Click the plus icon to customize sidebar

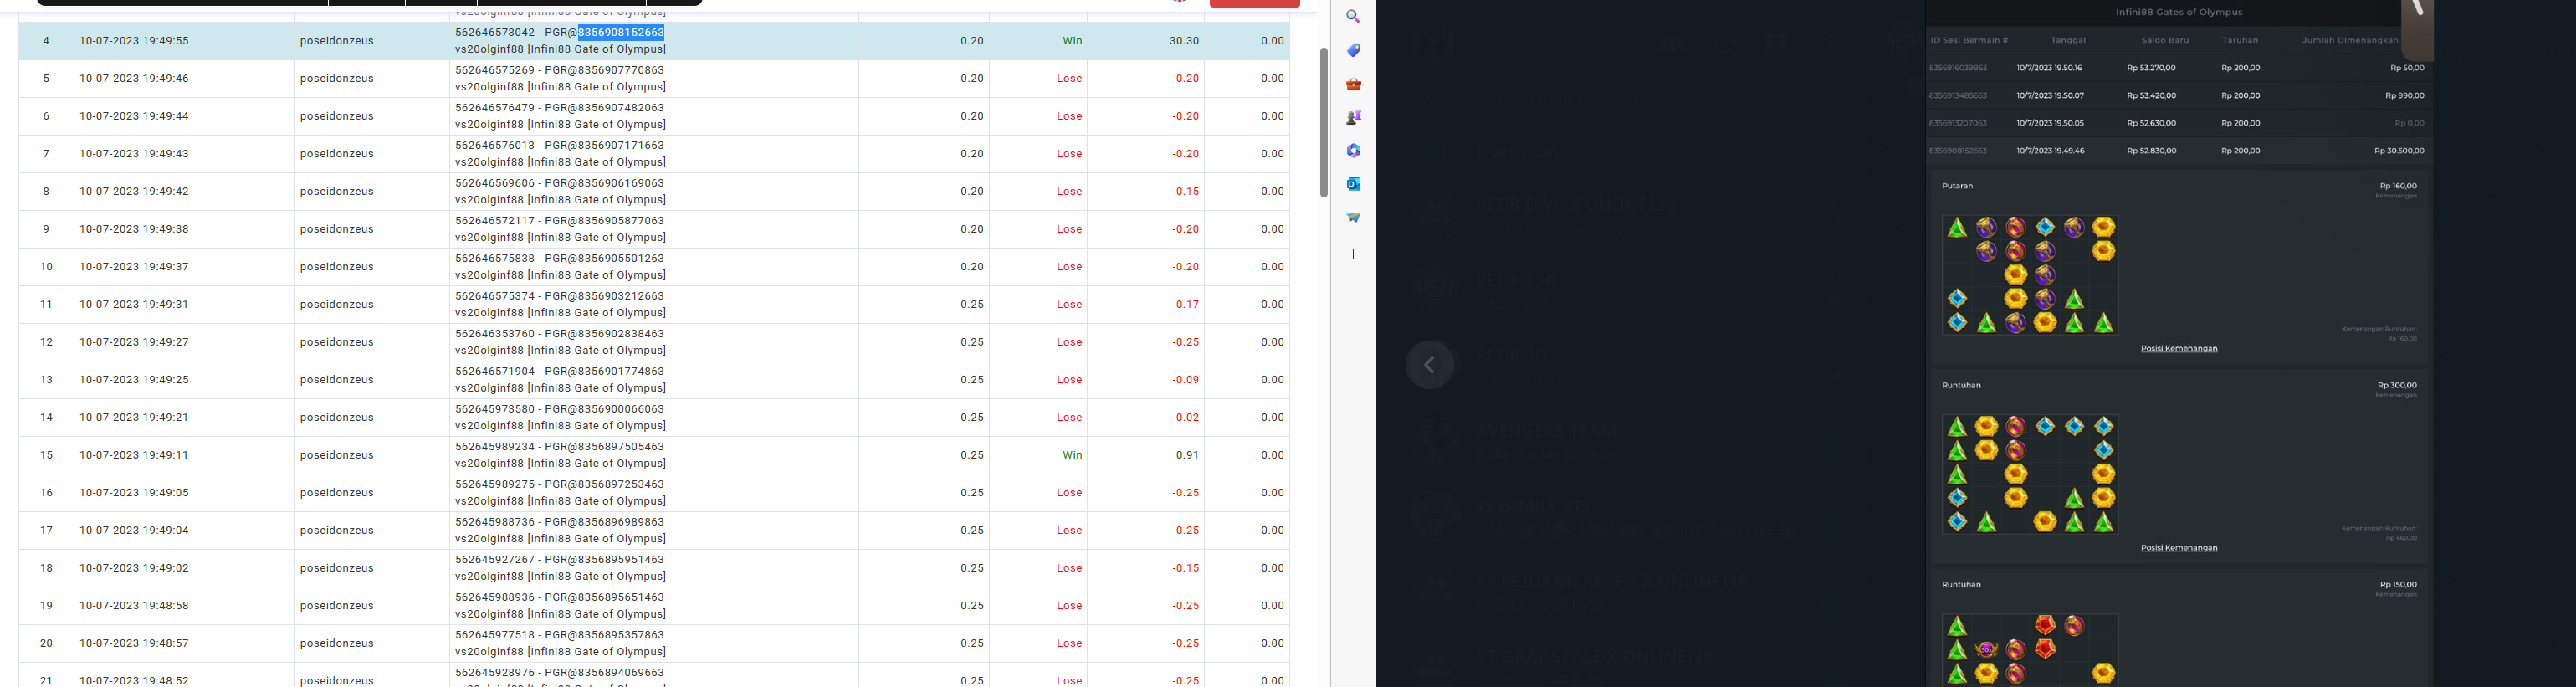tap(1353, 254)
